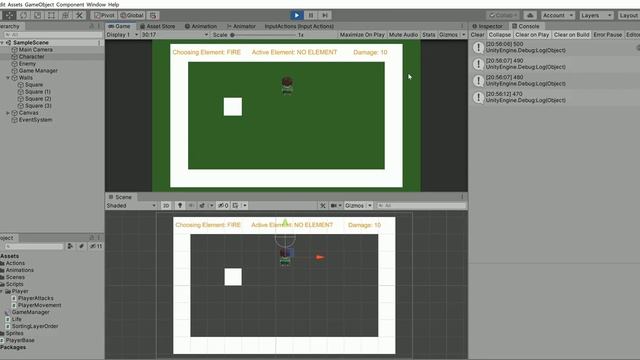The image size is (640, 360).
Task: Toggle scene grid visibility icon
Action: (236, 205)
